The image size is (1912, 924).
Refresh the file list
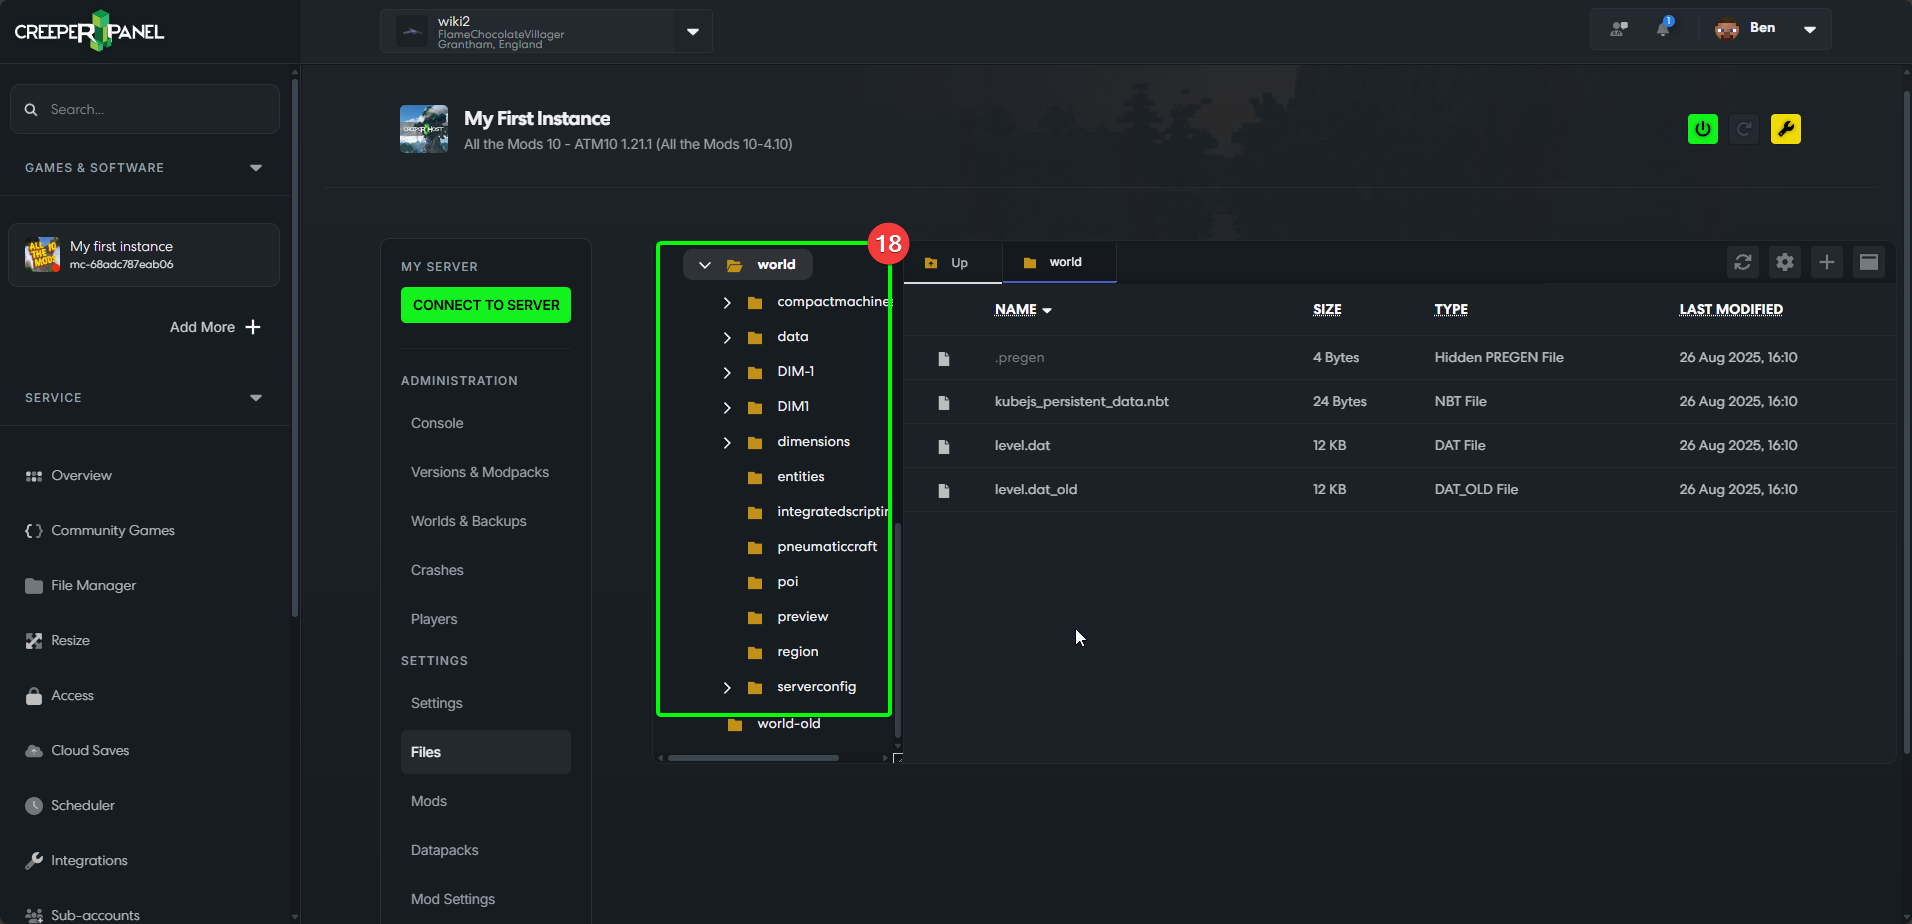click(1743, 262)
